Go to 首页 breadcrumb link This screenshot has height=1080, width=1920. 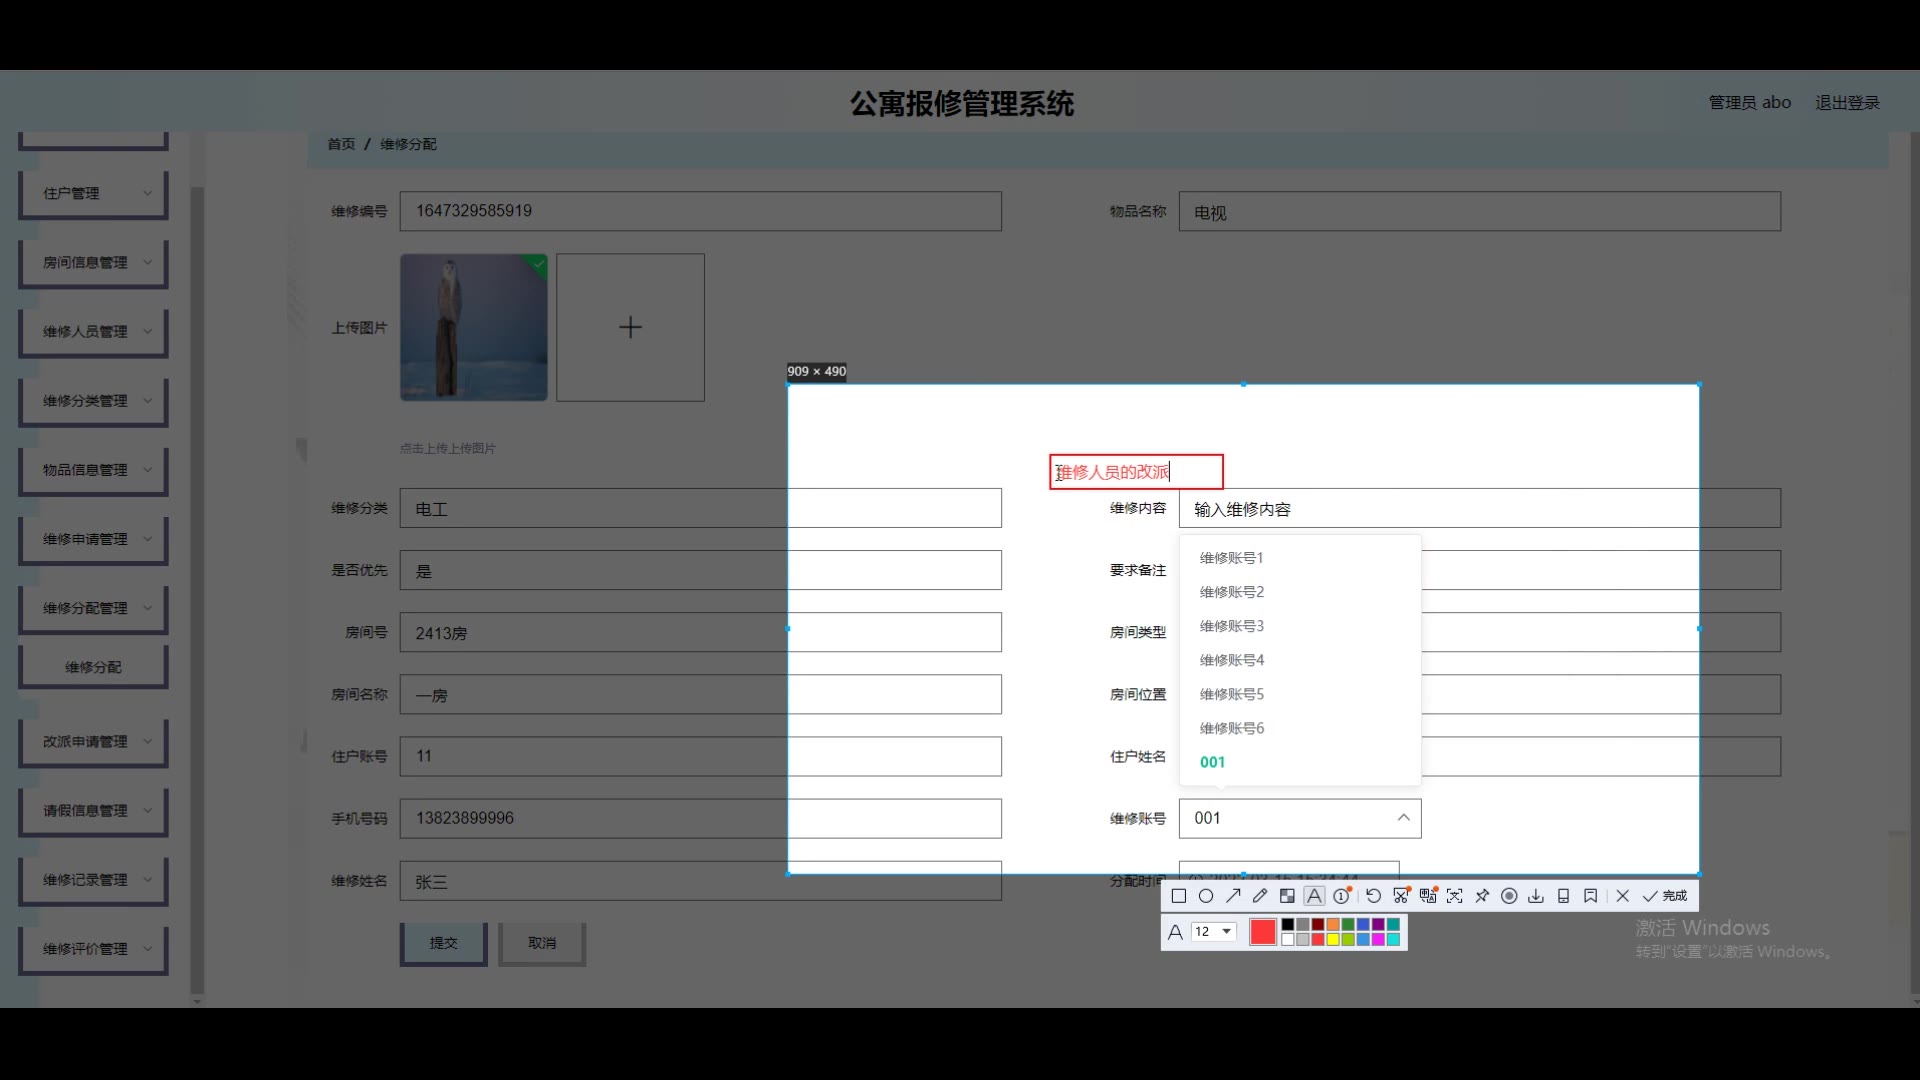coord(341,144)
